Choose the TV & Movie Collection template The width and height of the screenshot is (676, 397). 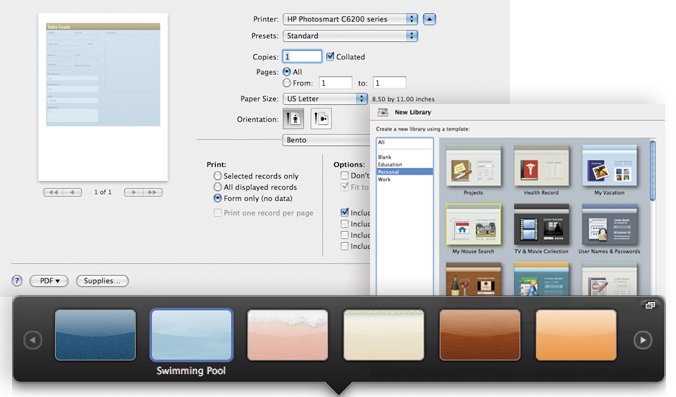click(x=541, y=225)
